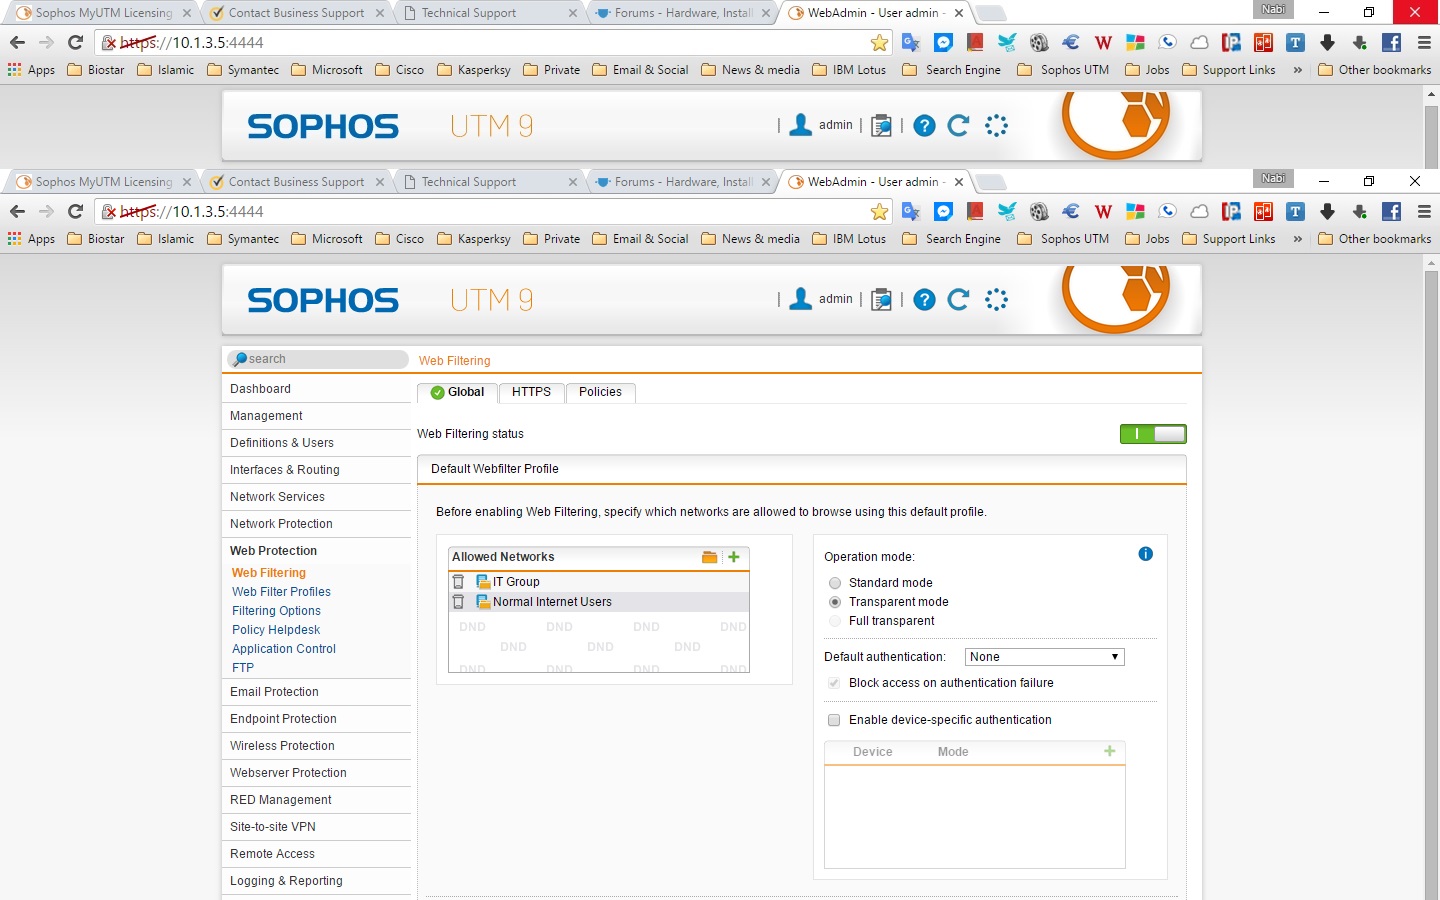Open the Sophos UTM bookmark folder in the front window

(1063, 239)
